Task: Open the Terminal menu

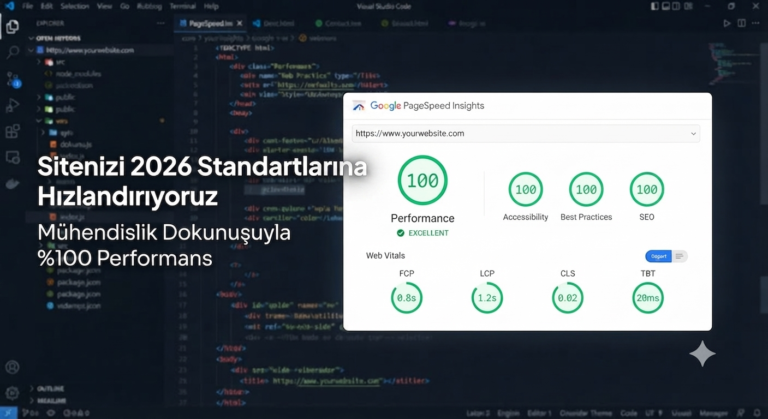Action: pos(182,6)
